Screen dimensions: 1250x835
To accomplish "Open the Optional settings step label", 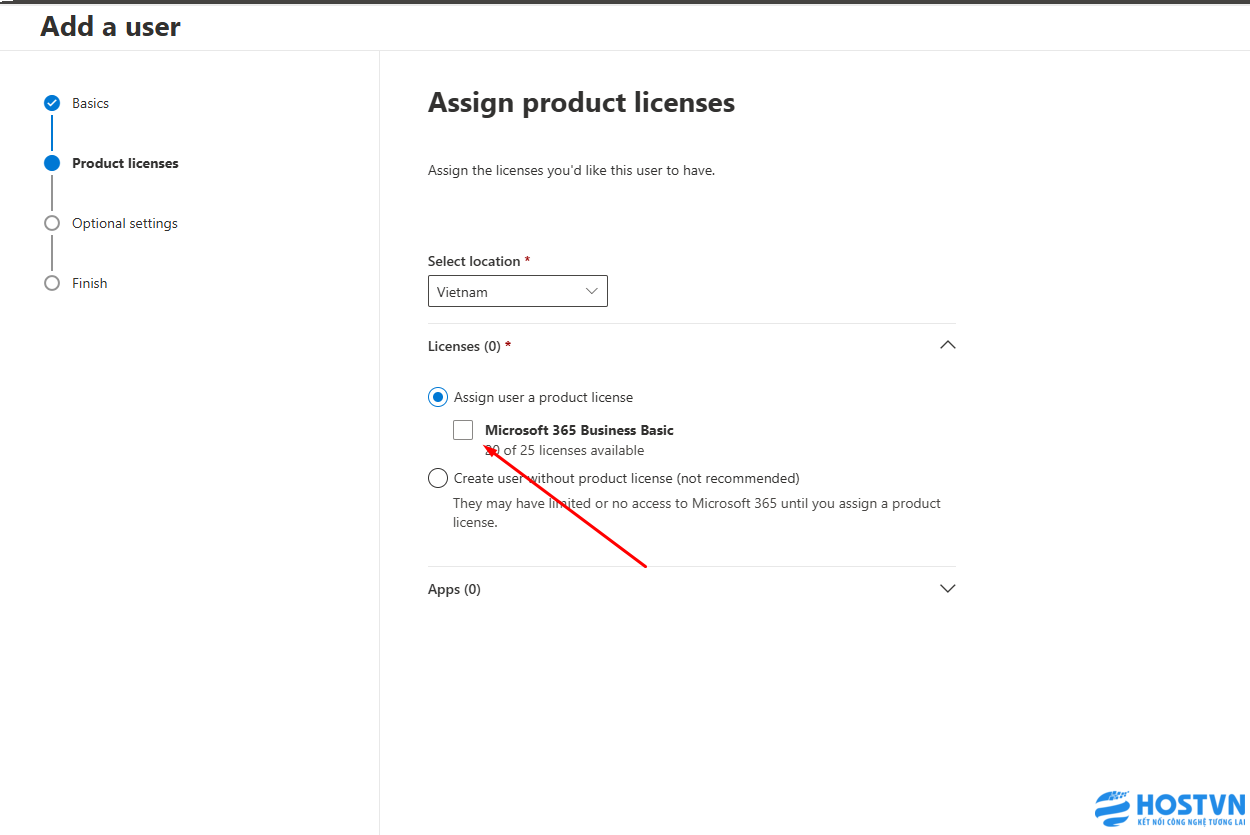I will point(125,223).
